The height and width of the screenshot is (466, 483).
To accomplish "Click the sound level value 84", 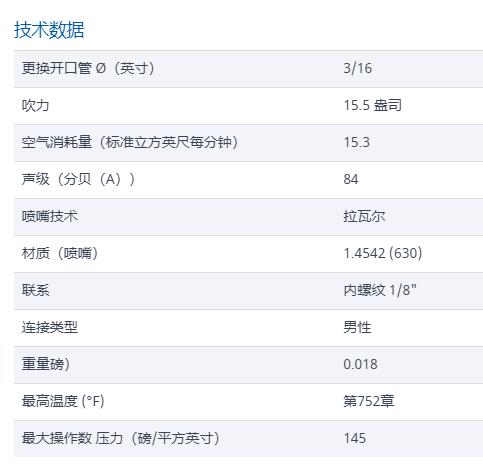I will click(351, 179).
